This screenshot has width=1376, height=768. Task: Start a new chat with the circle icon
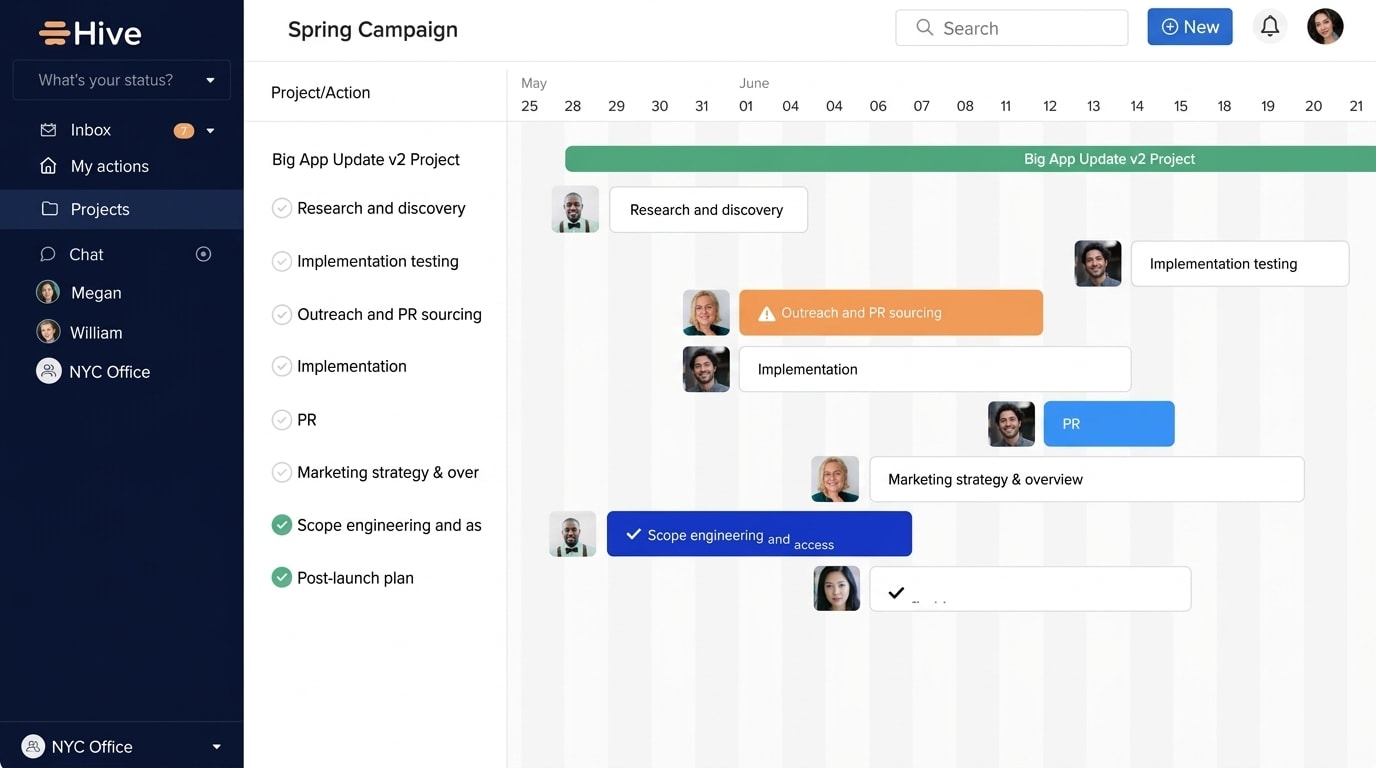203,254
